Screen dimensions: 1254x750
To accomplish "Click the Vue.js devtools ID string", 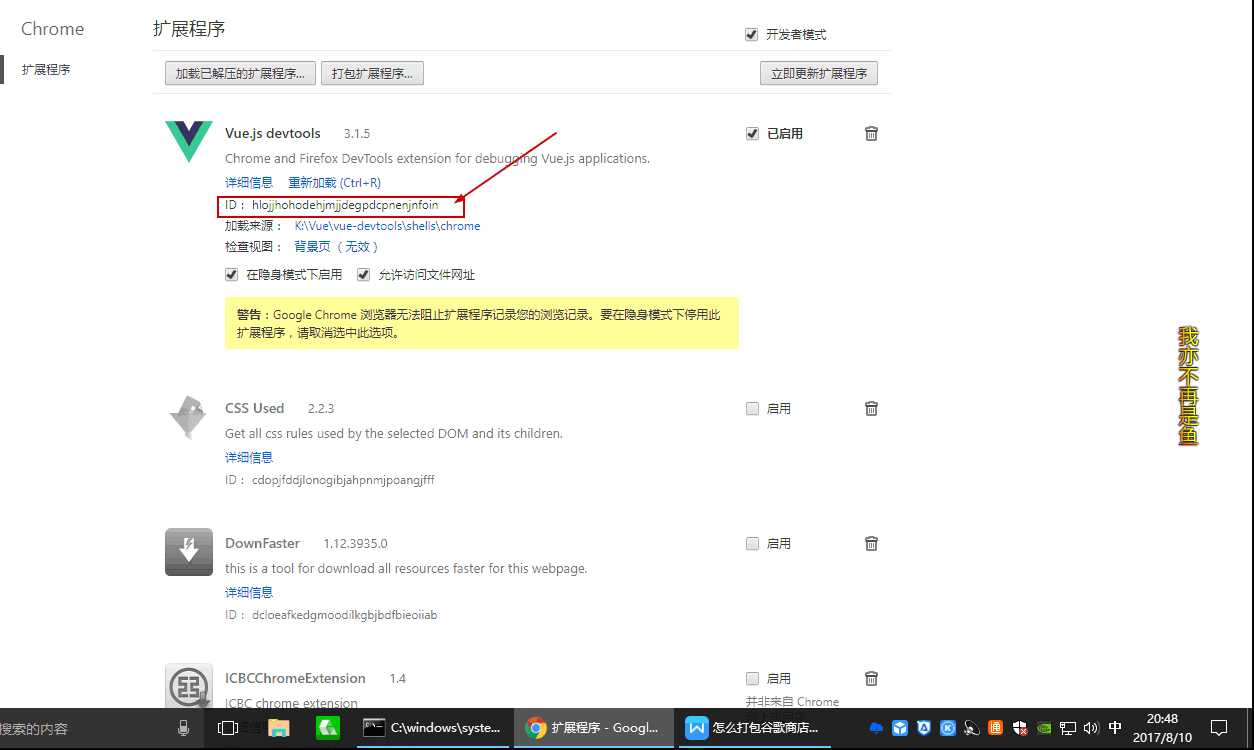I will point(345,205).
